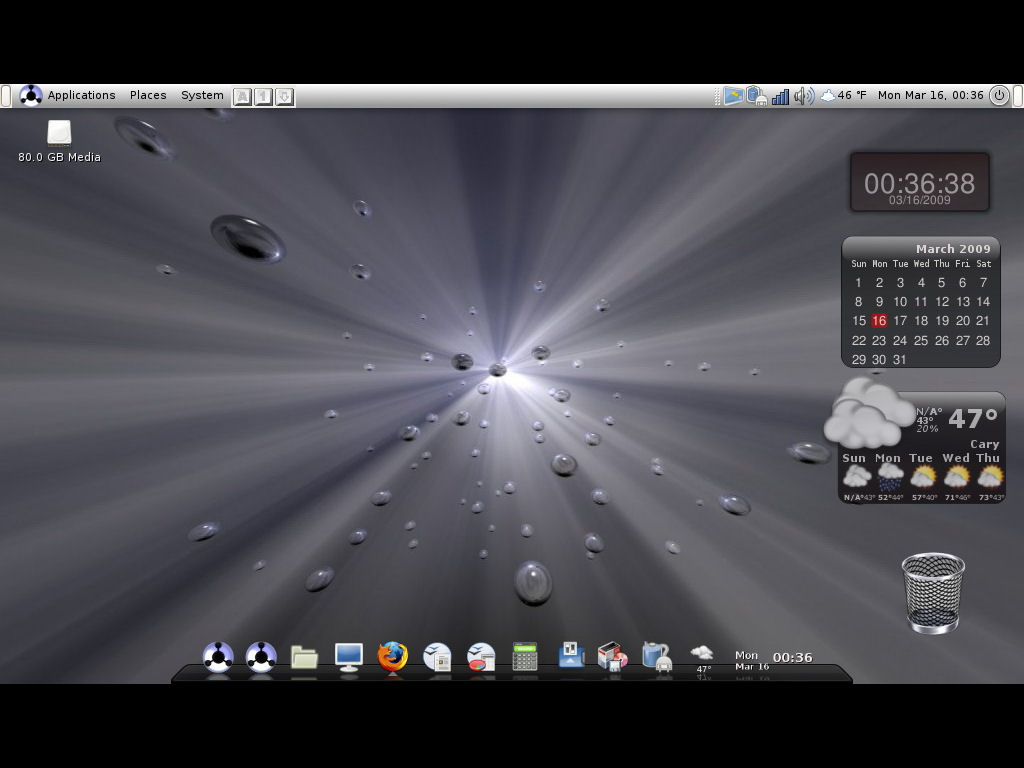
Task: Click the Caps Lock 'A' keyboard indicator
Action: [x=242, y=97]
